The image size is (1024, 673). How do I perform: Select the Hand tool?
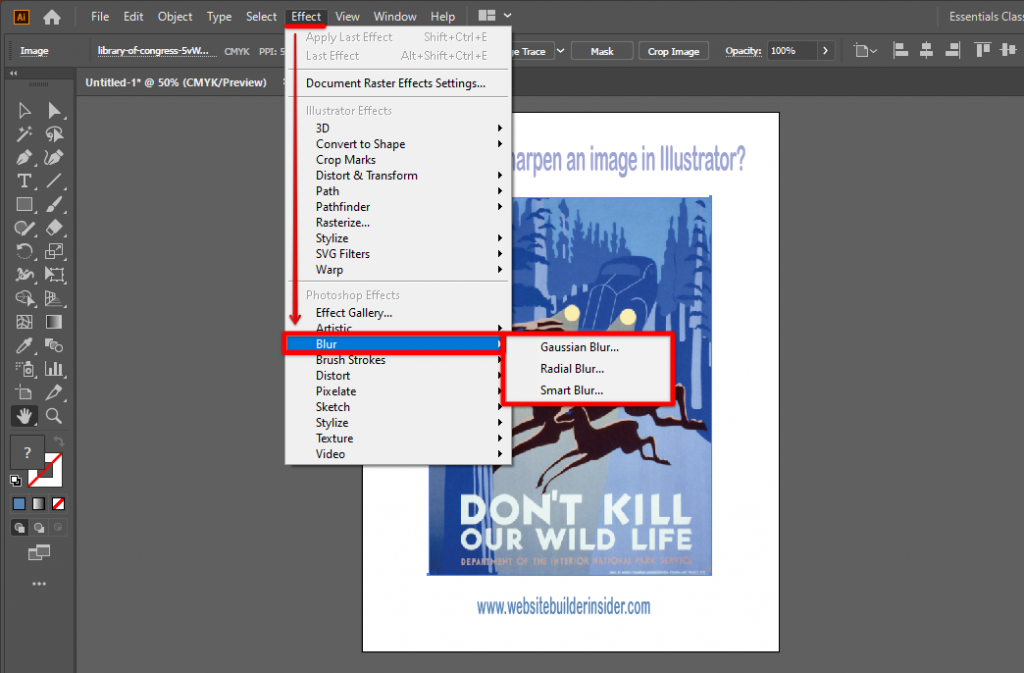point(24,416)
